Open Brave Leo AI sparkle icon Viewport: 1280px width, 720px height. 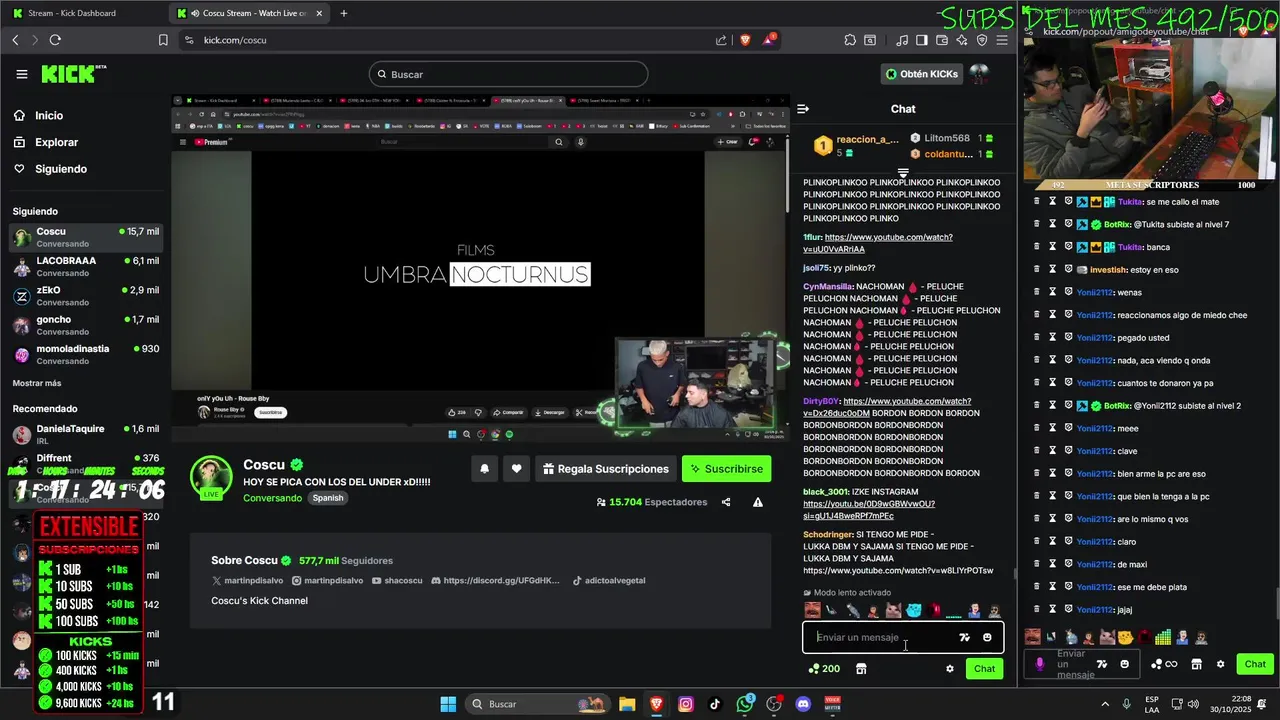click(962, 40)
